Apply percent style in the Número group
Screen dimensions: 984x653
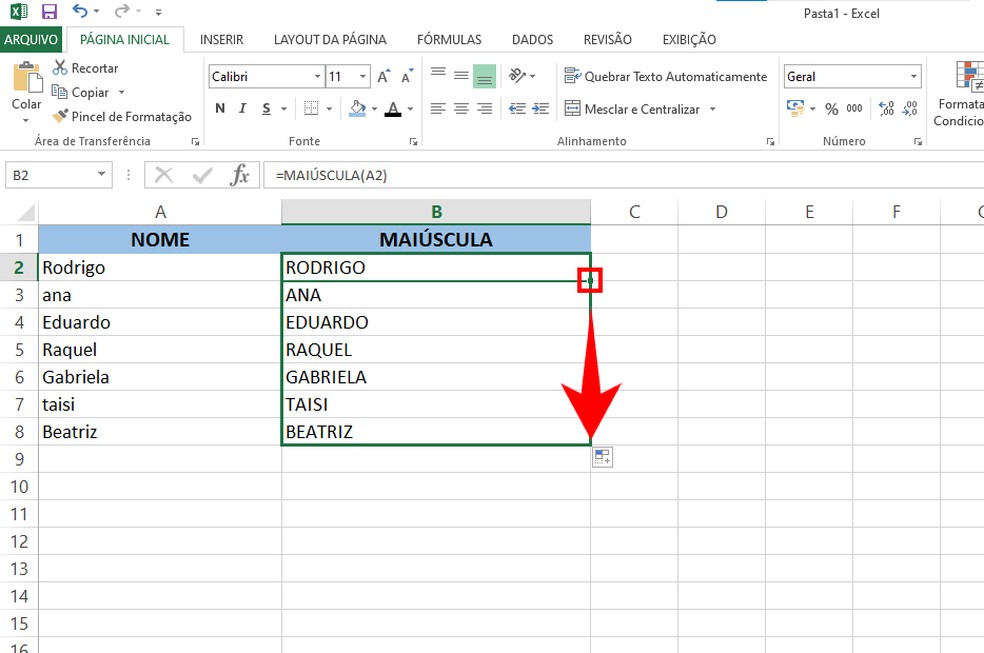832,107
